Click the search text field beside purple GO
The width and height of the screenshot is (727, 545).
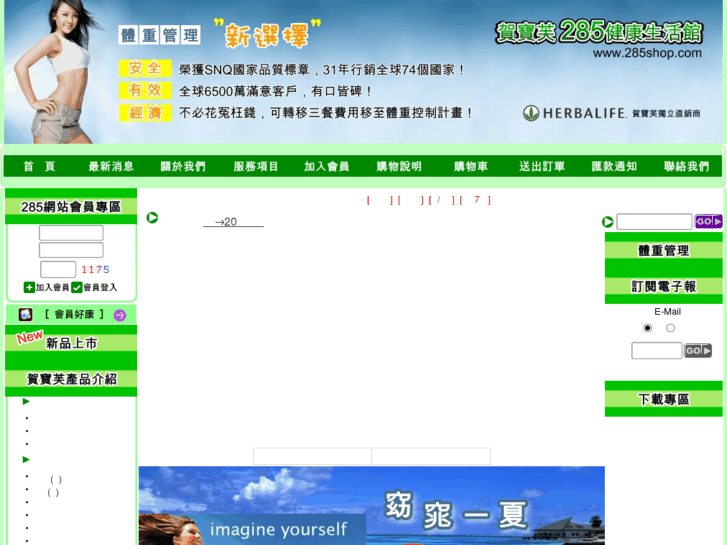click(x=654, y=222)
